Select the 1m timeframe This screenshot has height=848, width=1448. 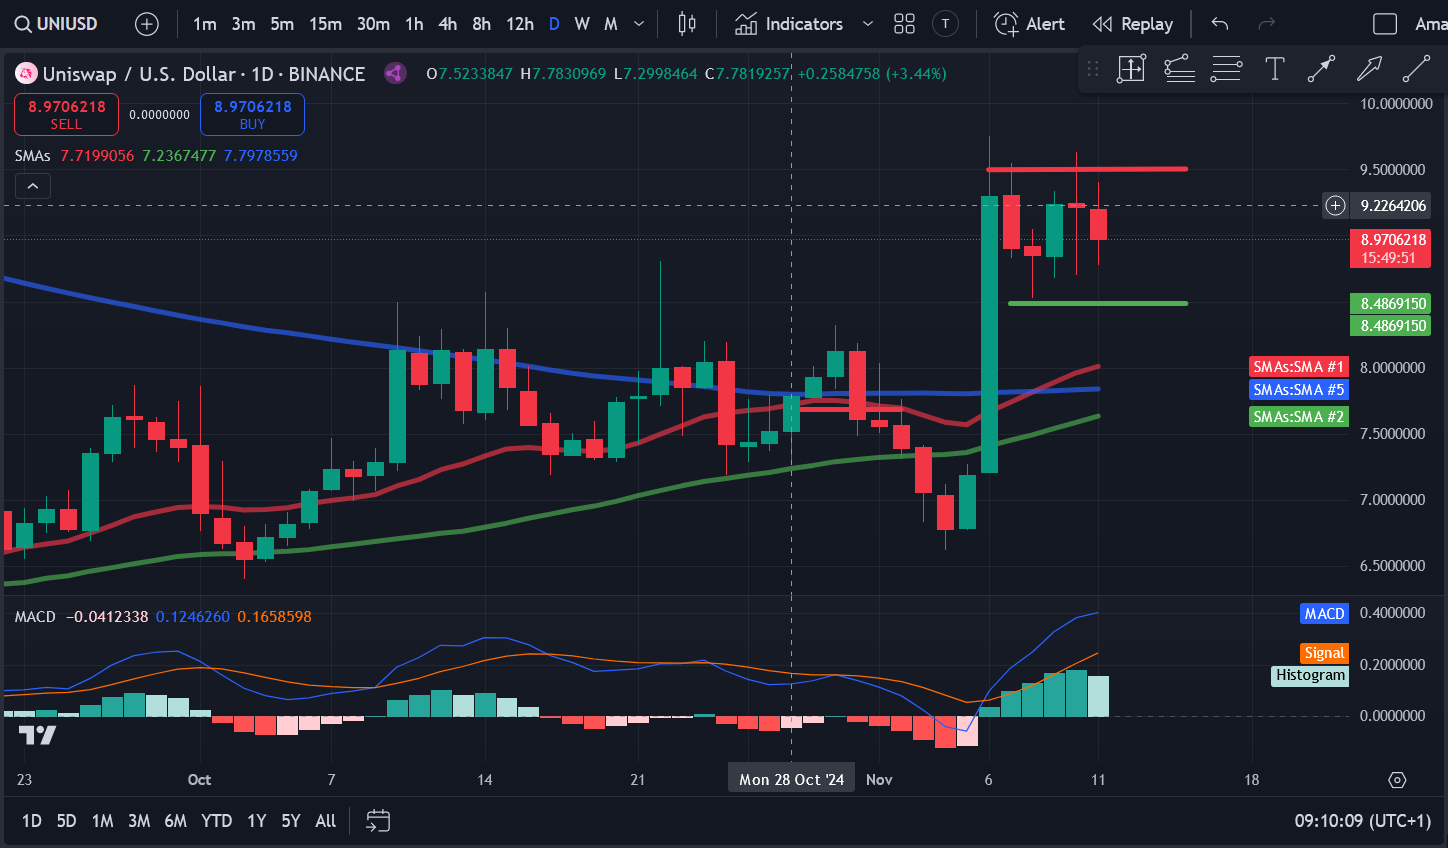[205, 24]
